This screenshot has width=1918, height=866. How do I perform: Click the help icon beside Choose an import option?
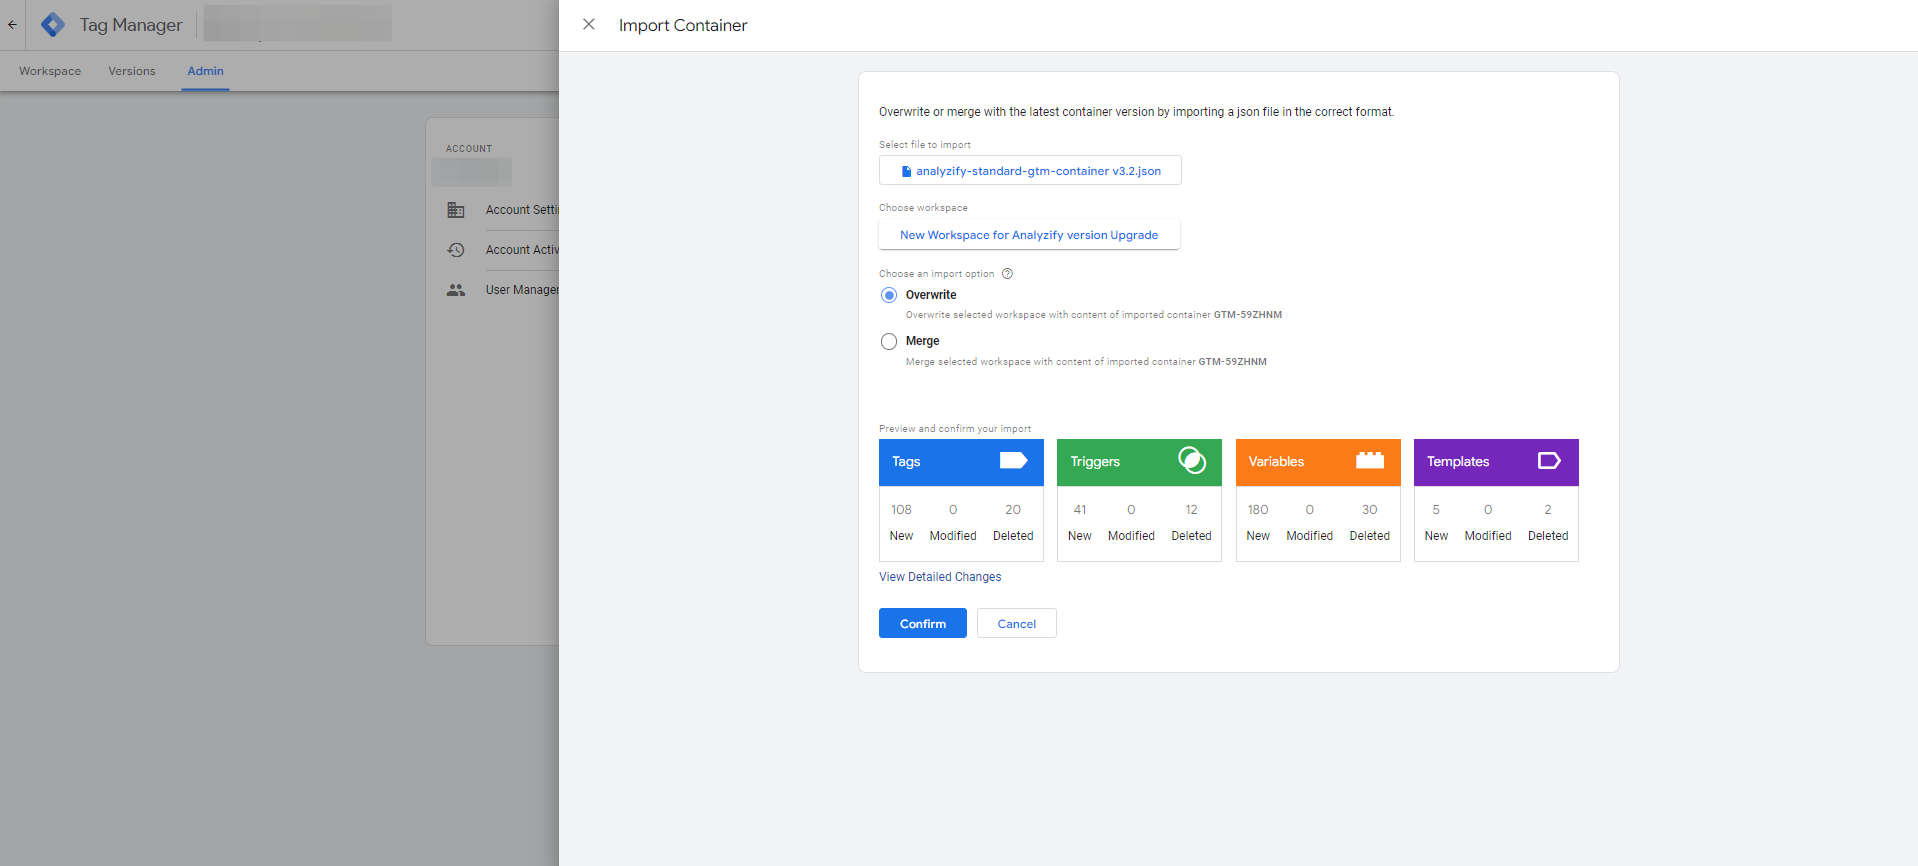tap(1007, 274)
